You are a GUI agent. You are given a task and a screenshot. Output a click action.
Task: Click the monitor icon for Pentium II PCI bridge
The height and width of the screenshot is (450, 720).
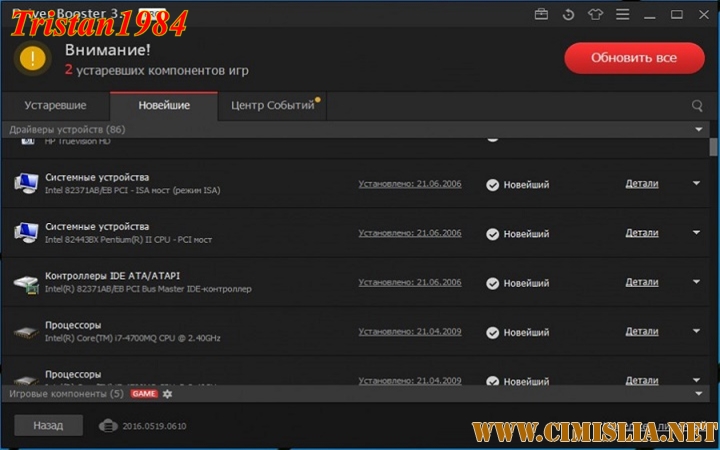(26, 233)
